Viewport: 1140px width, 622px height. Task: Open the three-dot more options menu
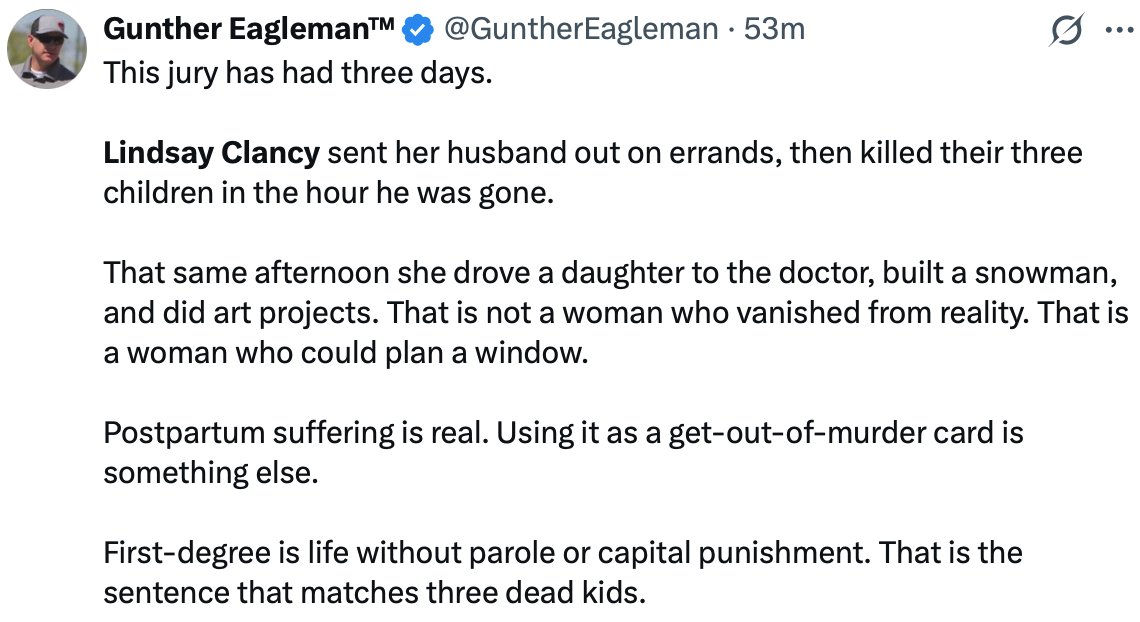pyautogui.click(x=1119, y=31)
